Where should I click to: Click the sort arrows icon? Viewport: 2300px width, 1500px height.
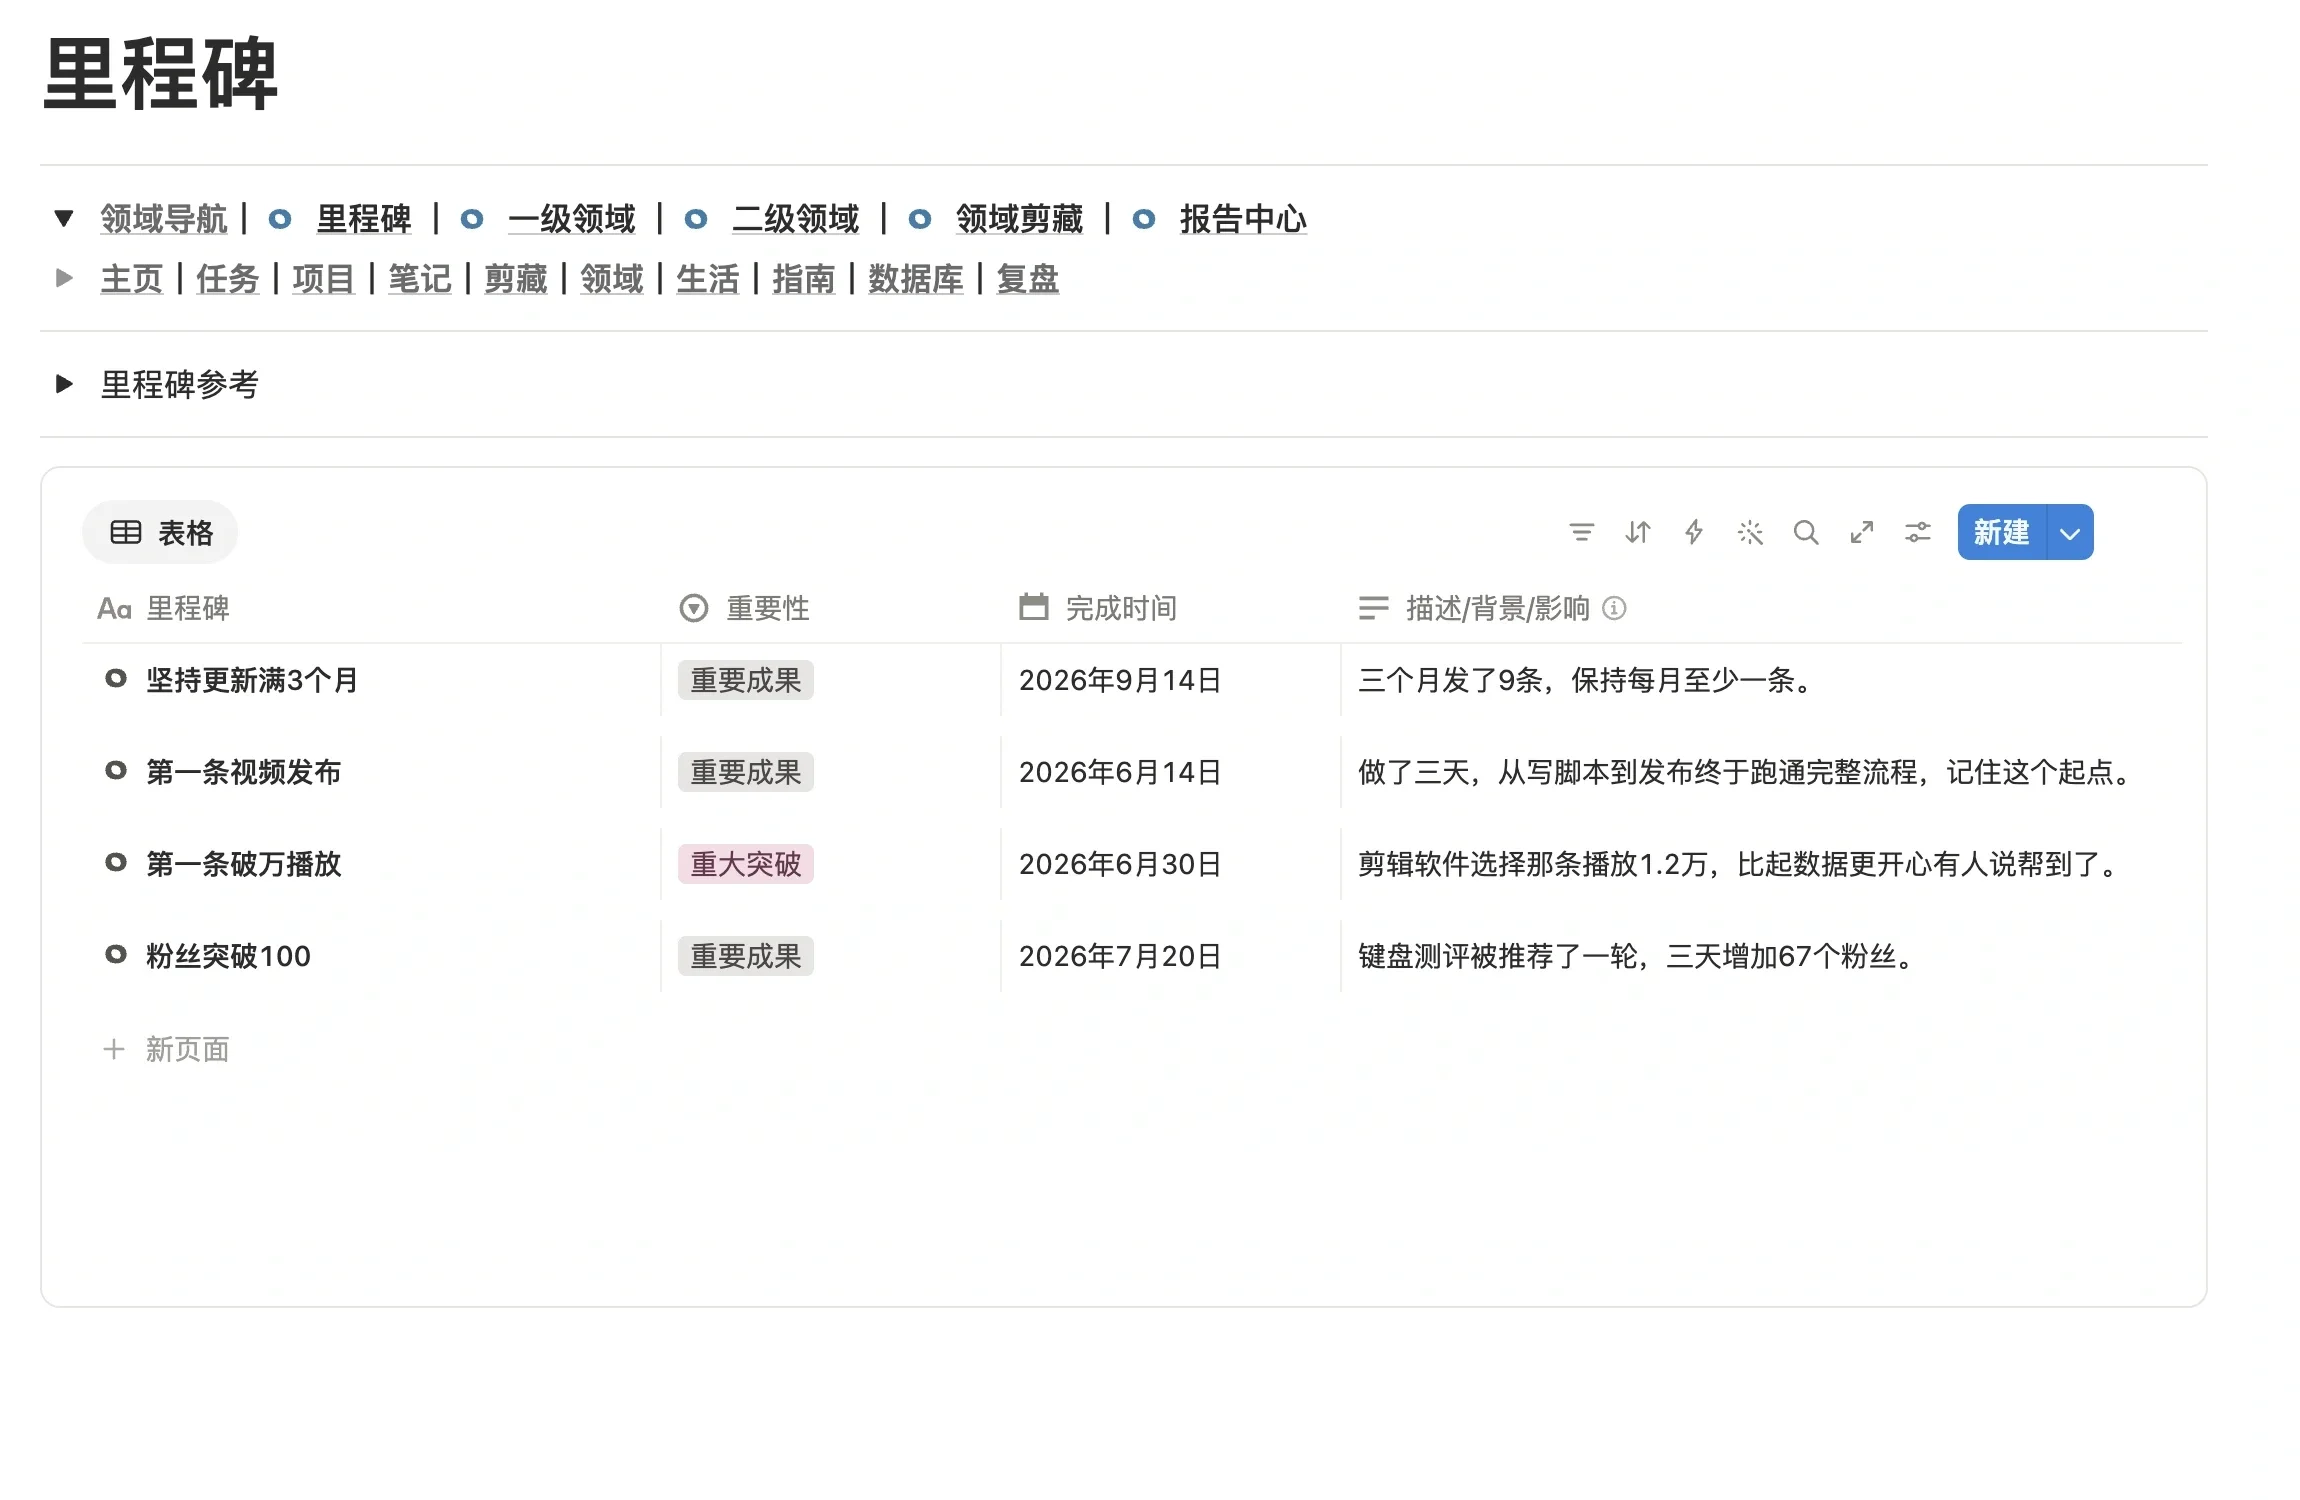coord(1637,532)
